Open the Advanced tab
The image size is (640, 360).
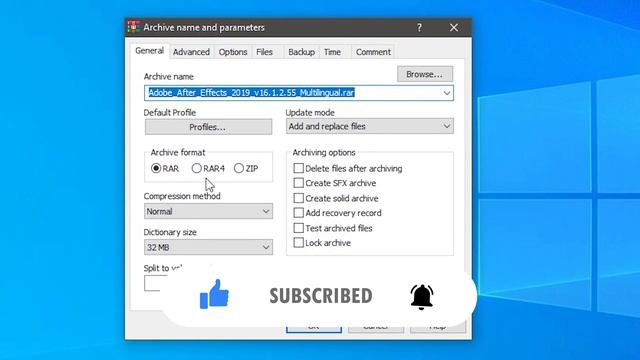[191, 52]
